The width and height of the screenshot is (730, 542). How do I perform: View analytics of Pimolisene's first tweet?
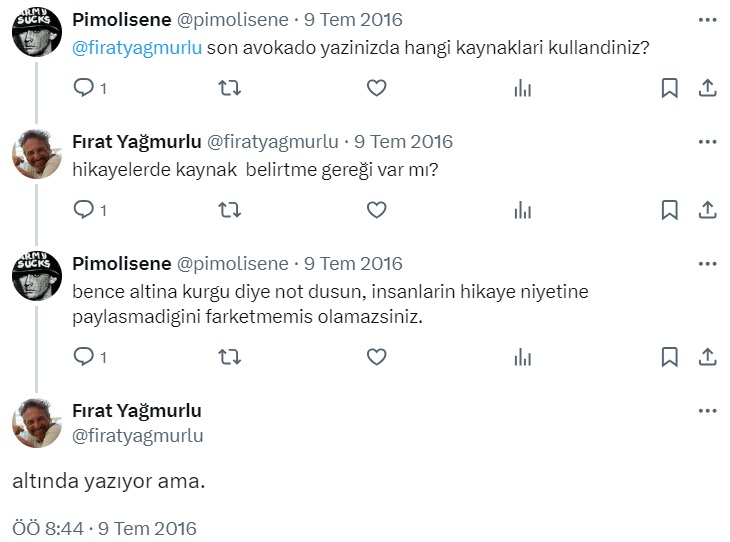(522, 88)
